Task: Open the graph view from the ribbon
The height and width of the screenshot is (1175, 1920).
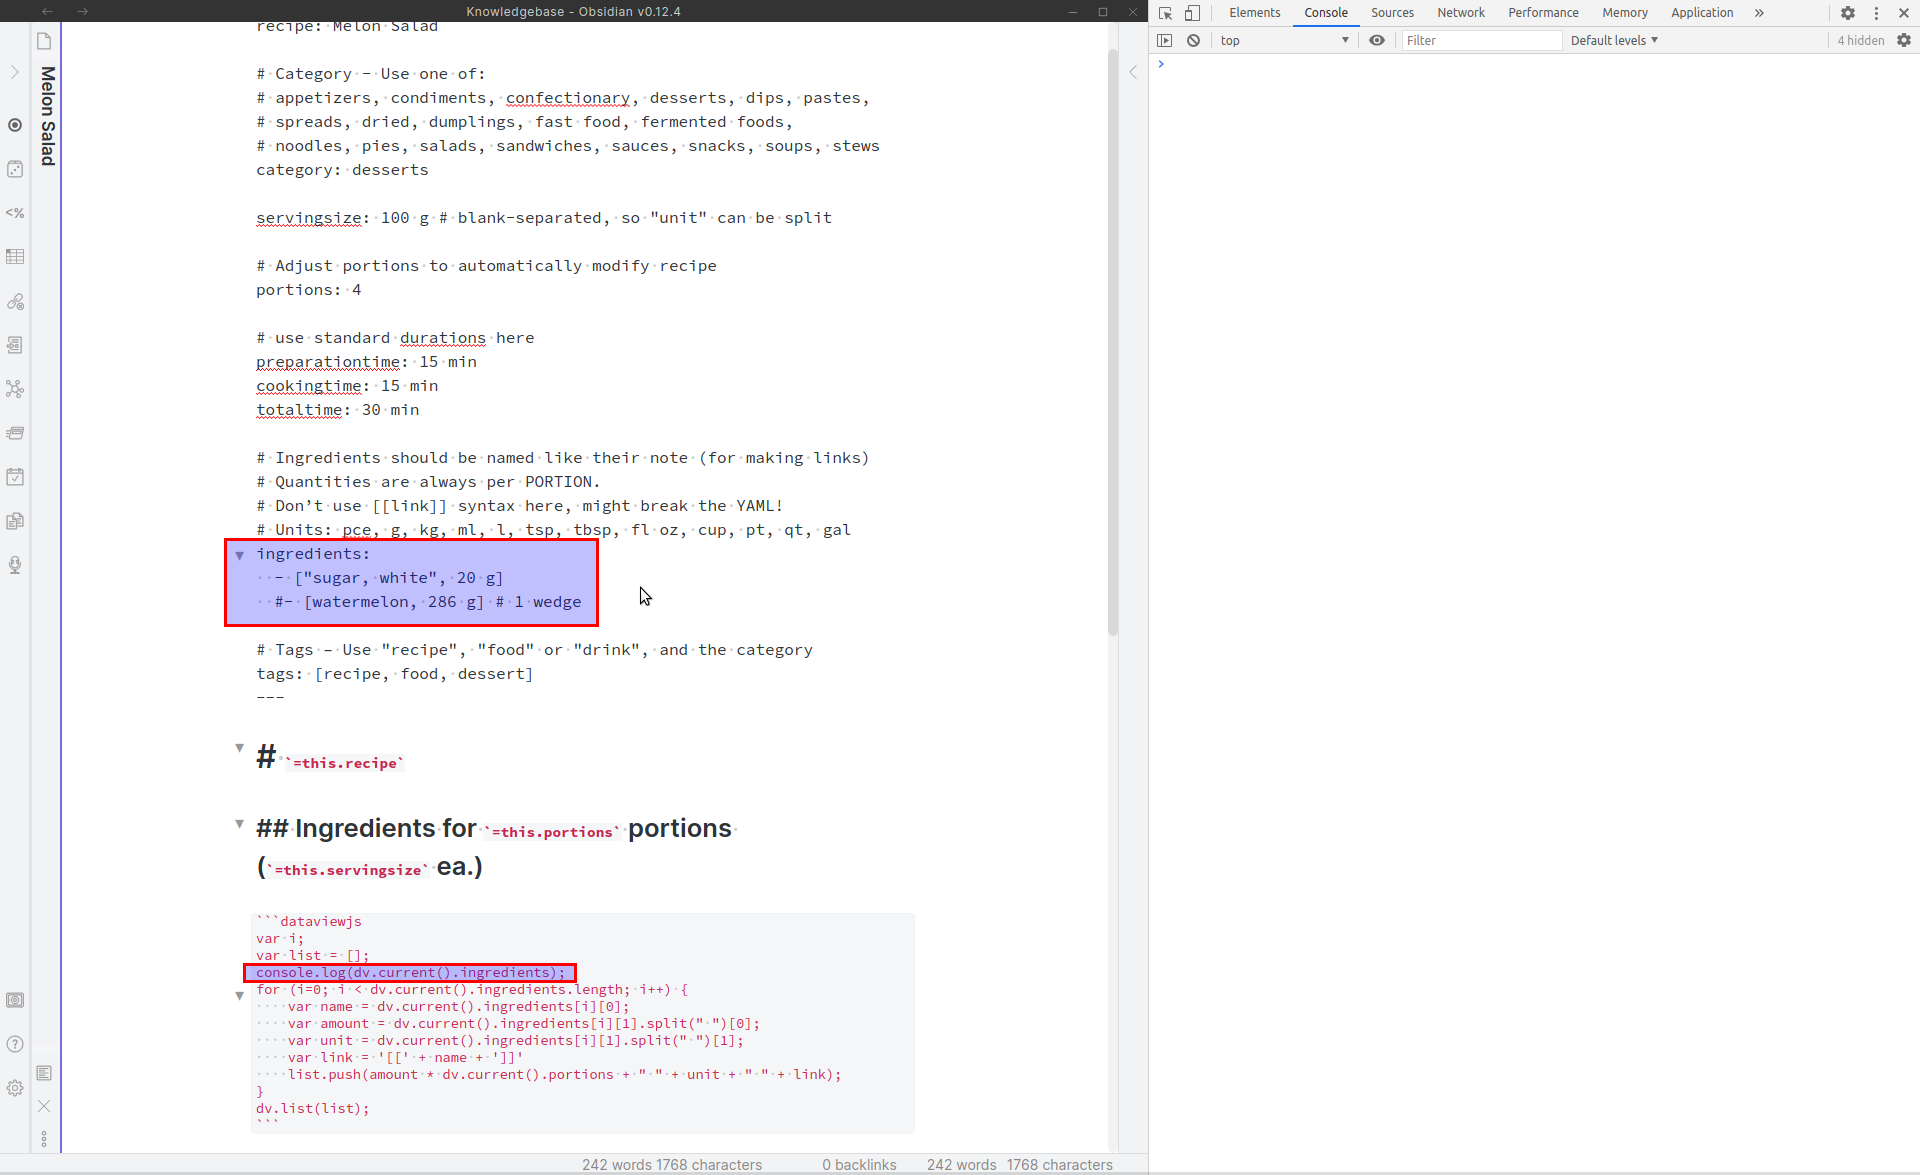Action: 15,389
